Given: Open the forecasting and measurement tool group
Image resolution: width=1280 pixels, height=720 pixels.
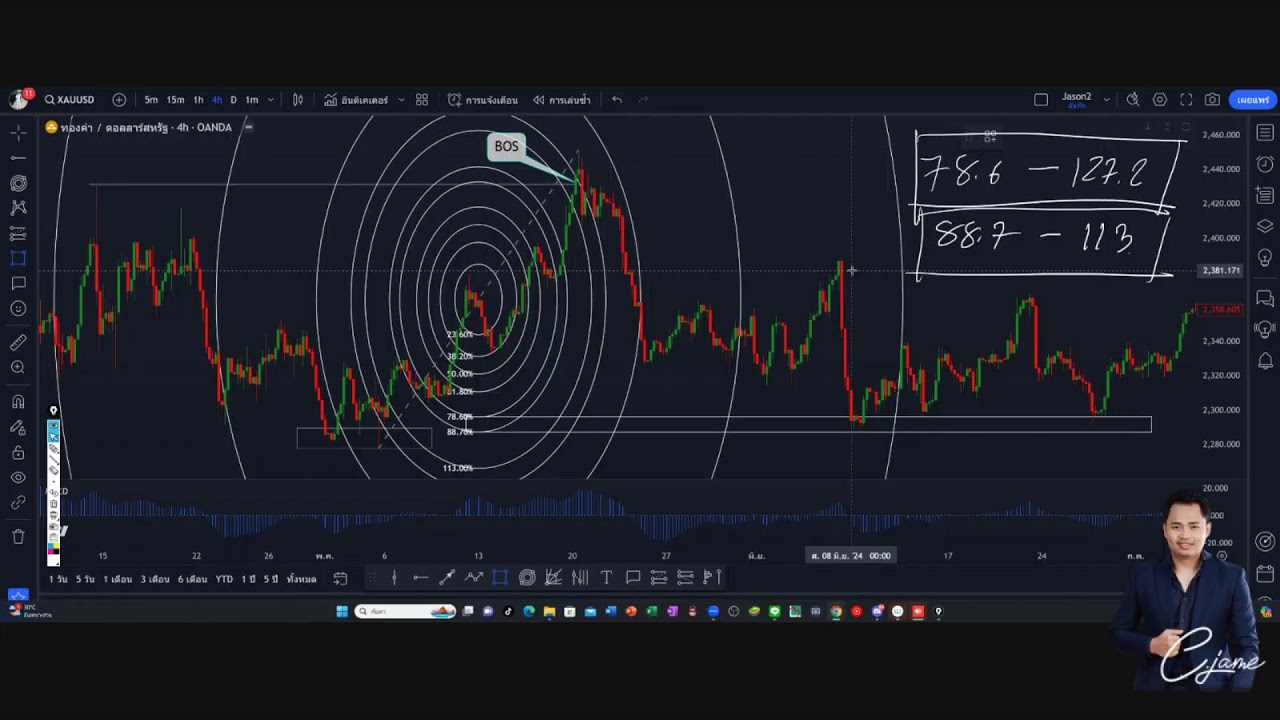Looking at the screenshot, I should [18, 233].
